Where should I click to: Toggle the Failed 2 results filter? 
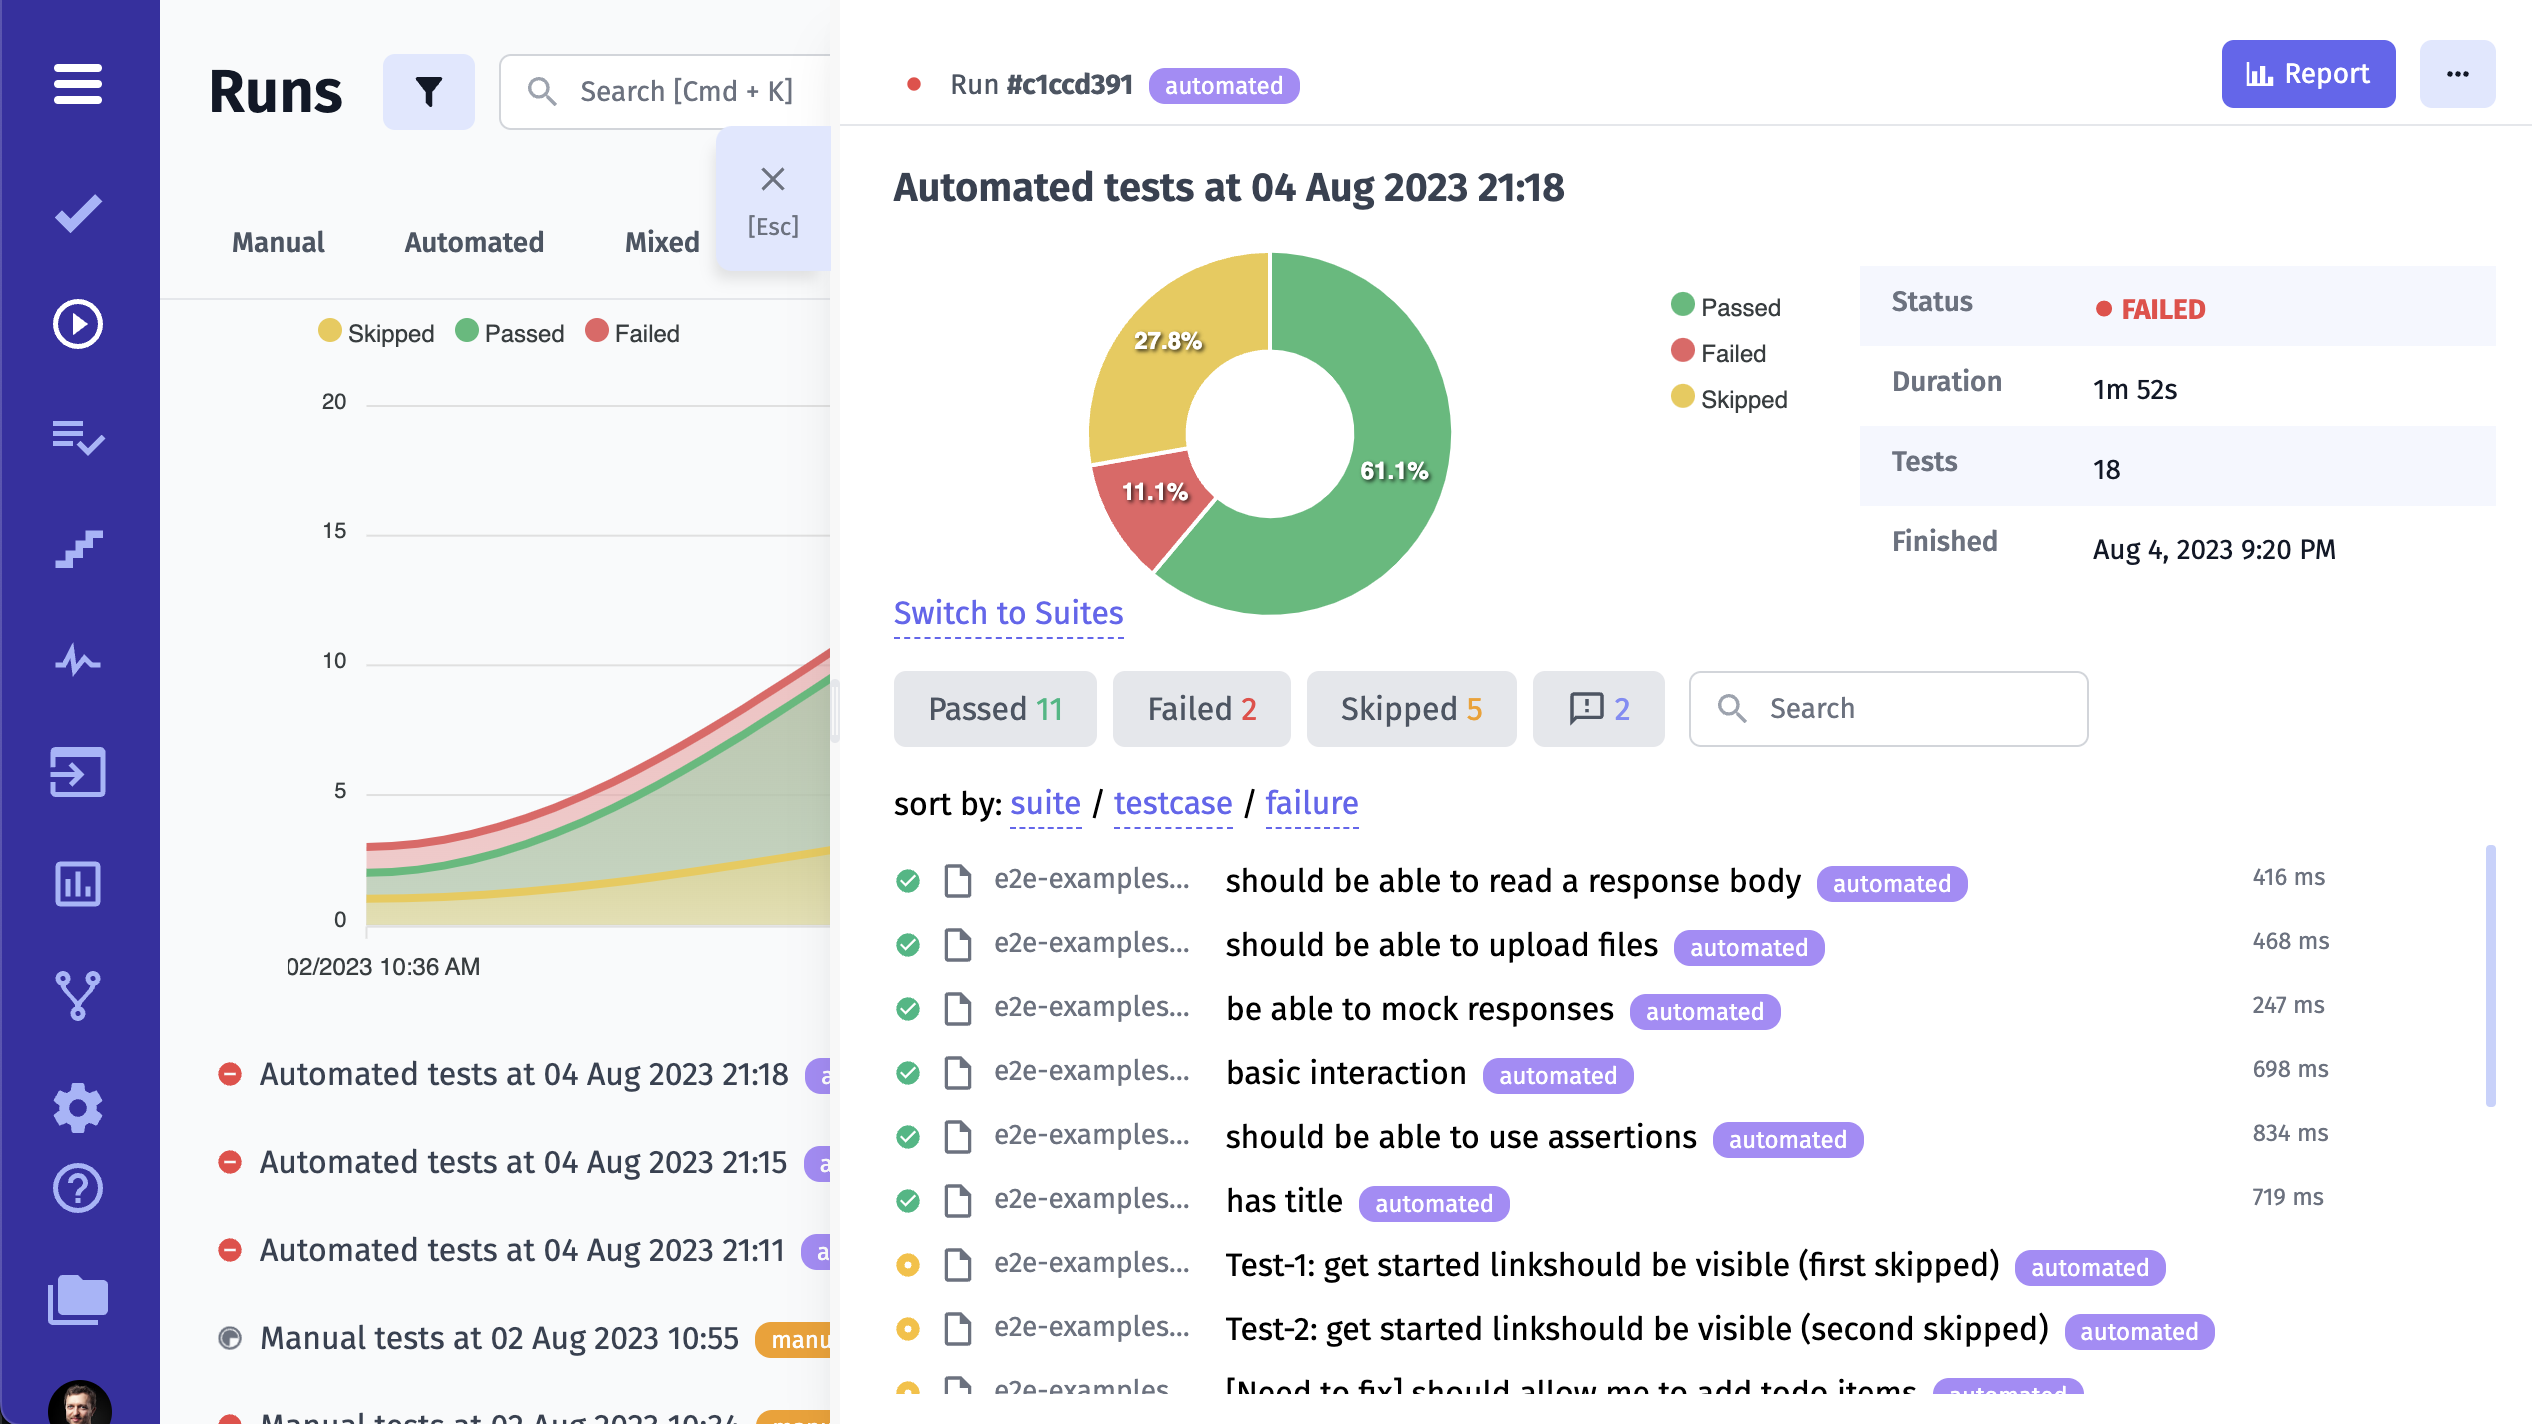[1200, 708]
